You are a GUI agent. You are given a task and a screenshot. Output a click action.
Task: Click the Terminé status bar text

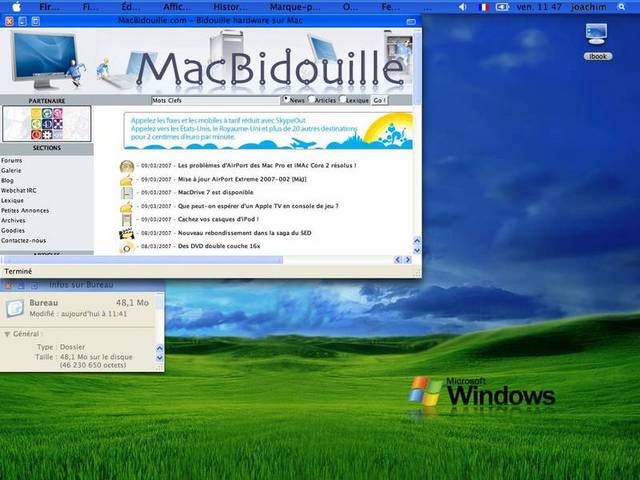[x=18, y=271]
